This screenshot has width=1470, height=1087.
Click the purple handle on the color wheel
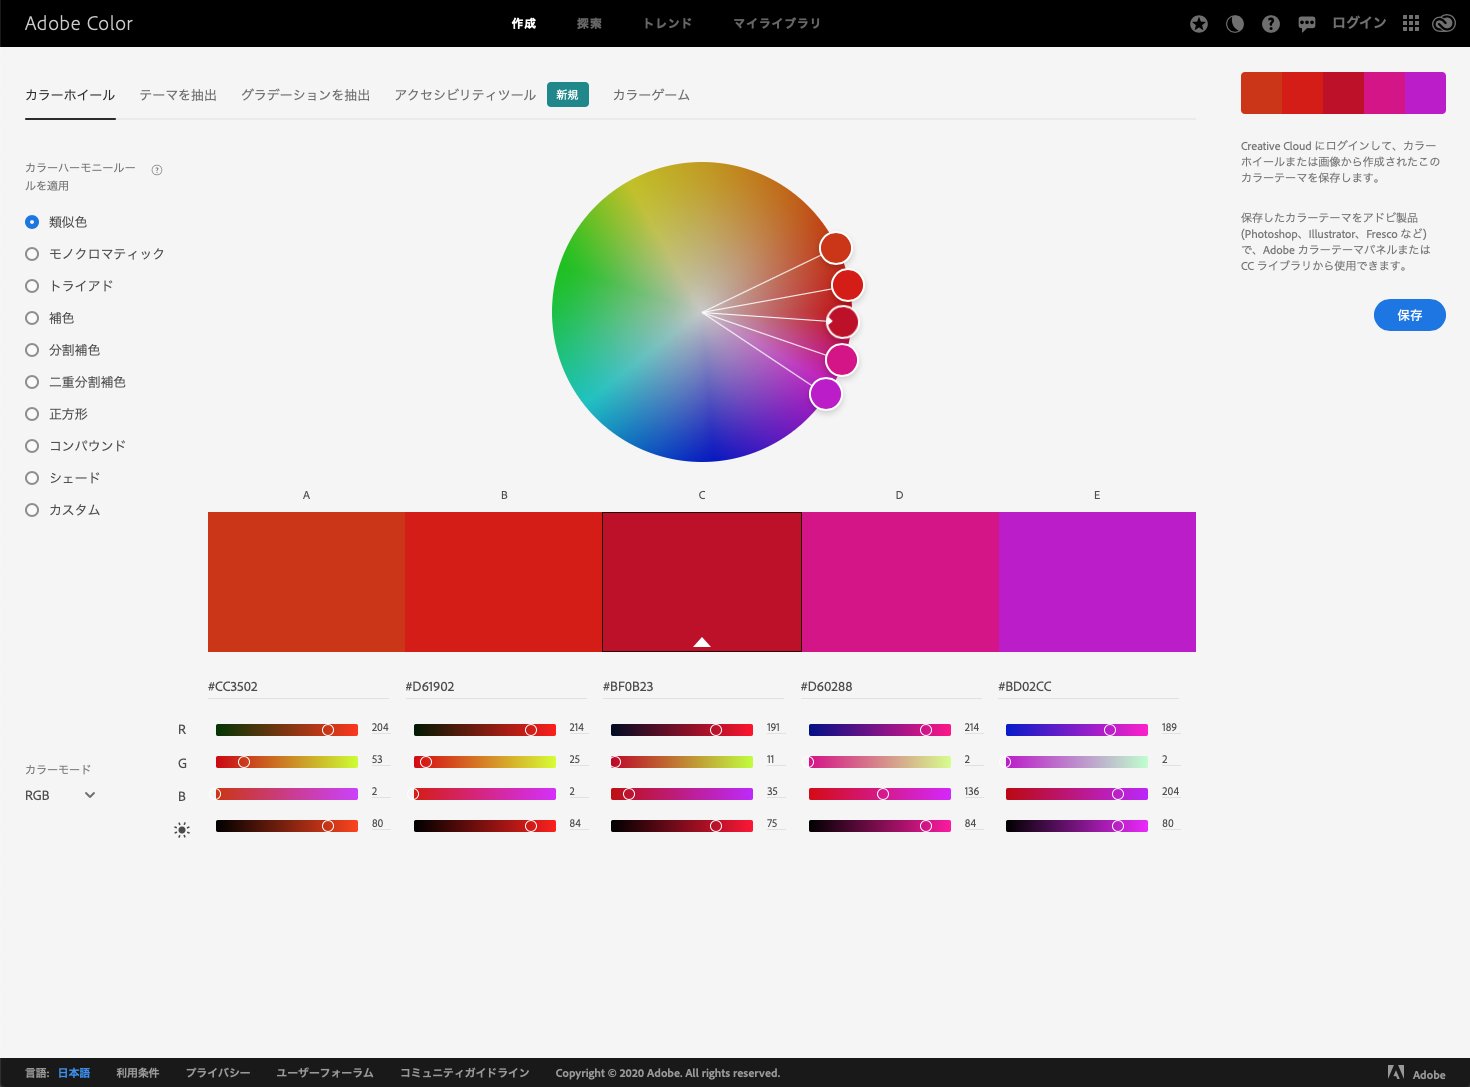click(826, 394)
